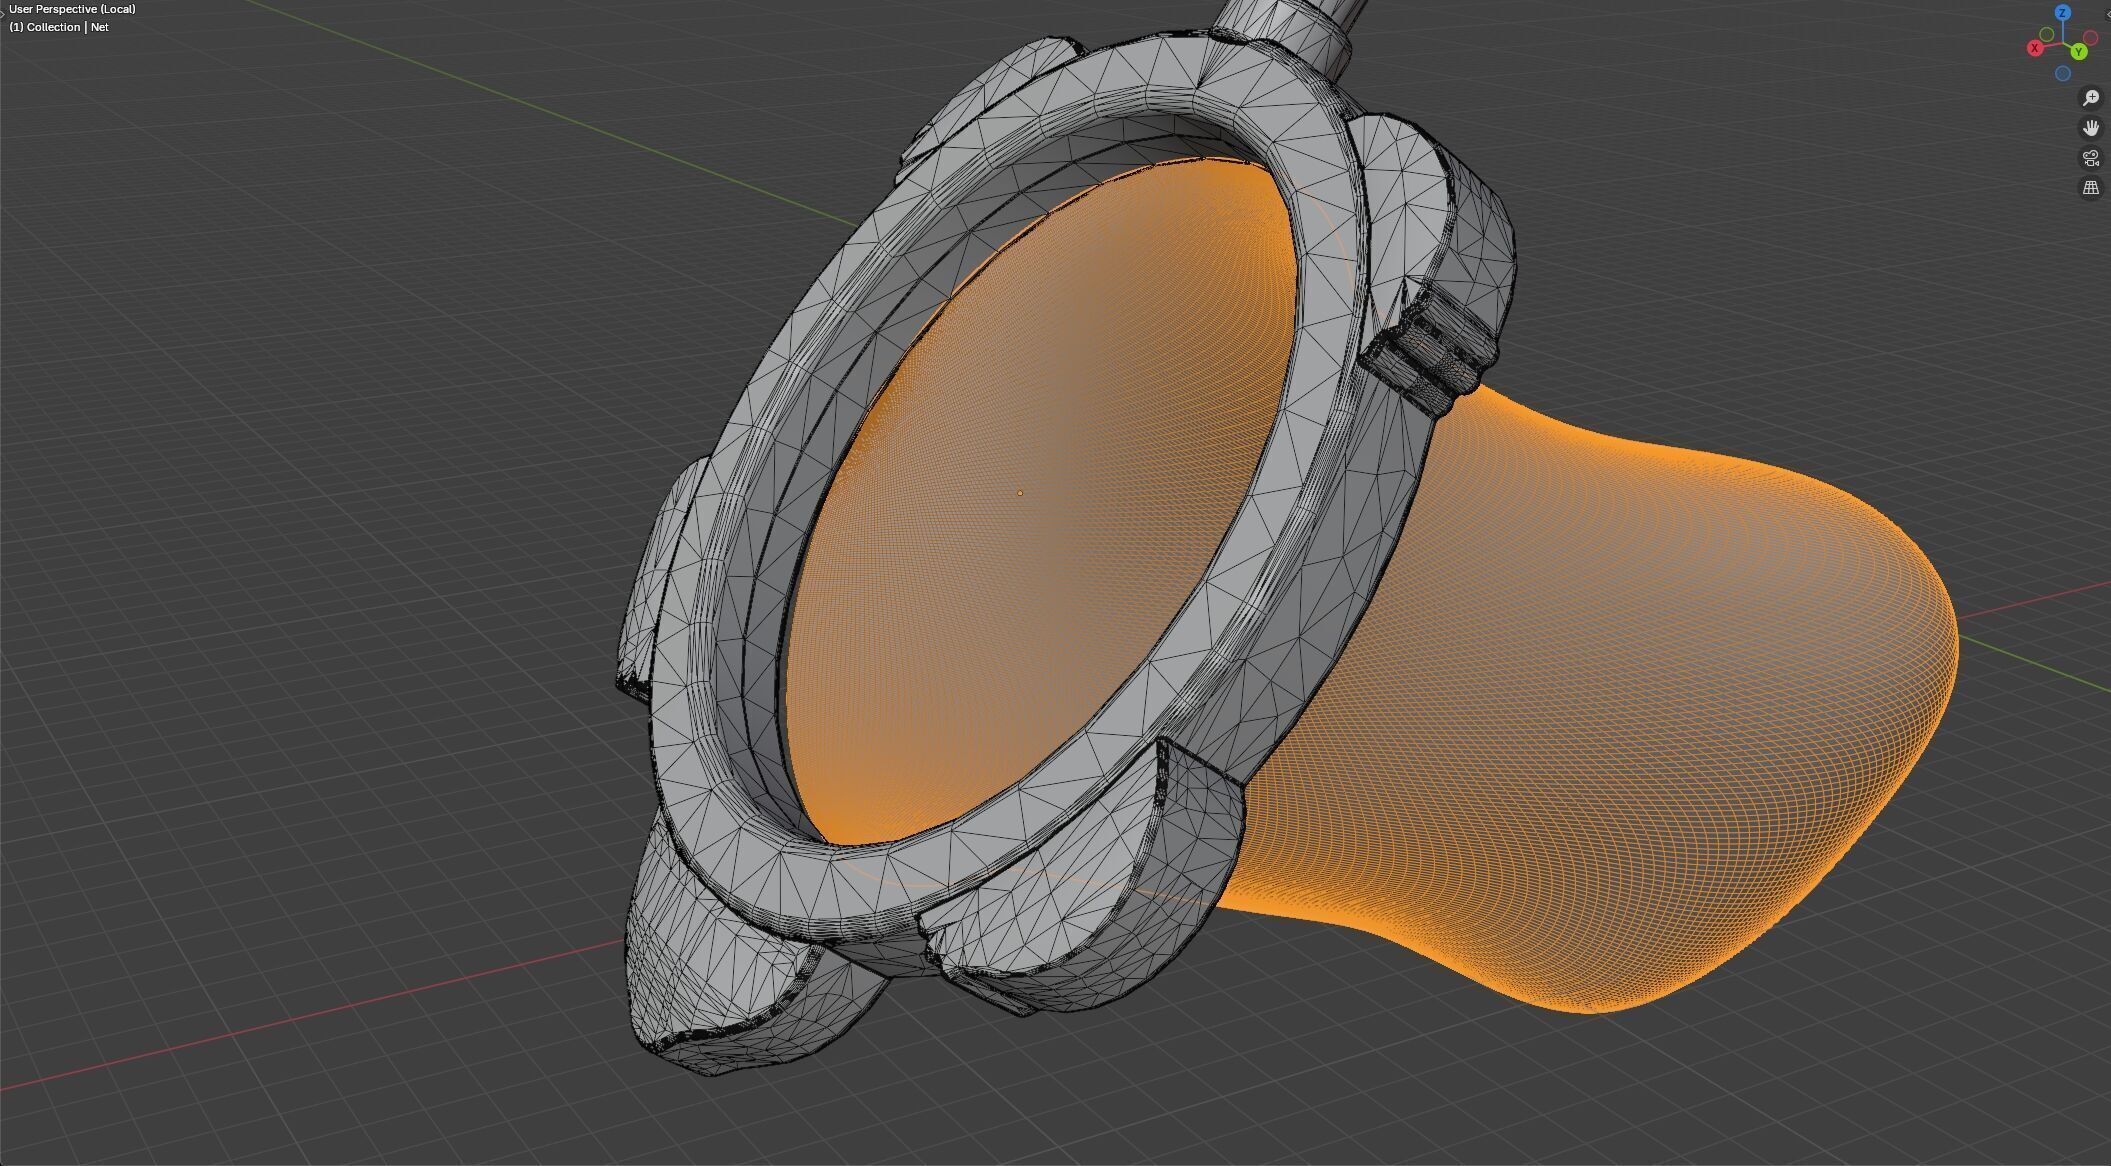Click the red X axis on navigation gizmo

(x=2034, y=48)
